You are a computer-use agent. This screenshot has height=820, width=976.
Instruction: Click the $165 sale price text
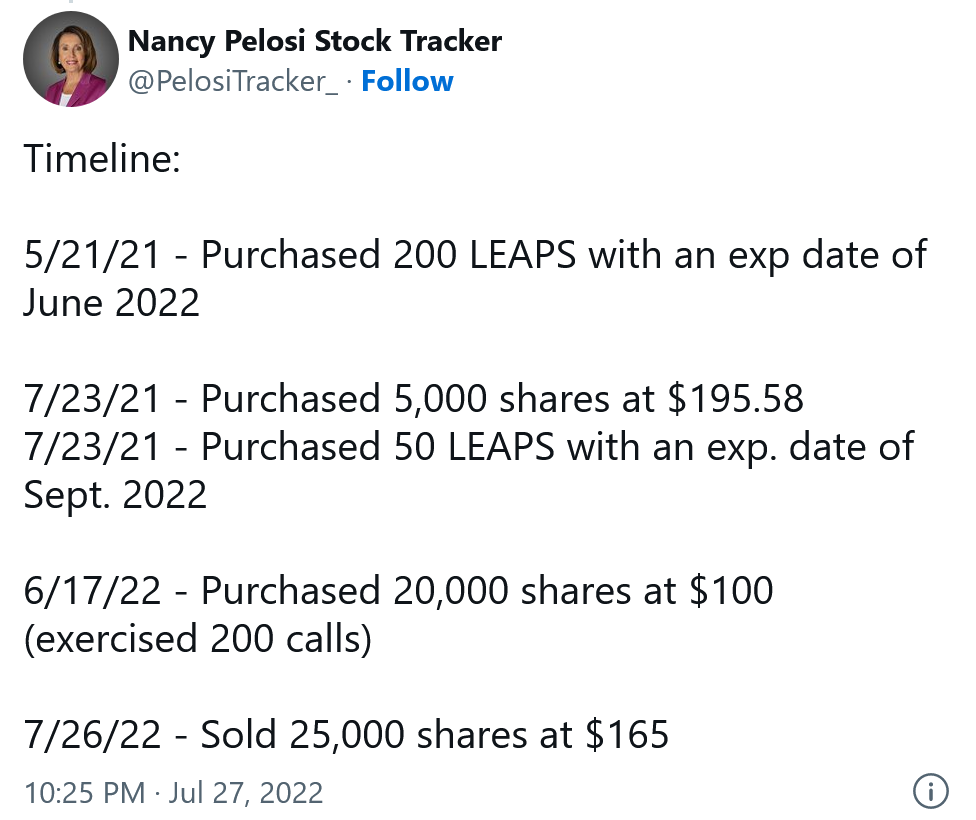627,734
